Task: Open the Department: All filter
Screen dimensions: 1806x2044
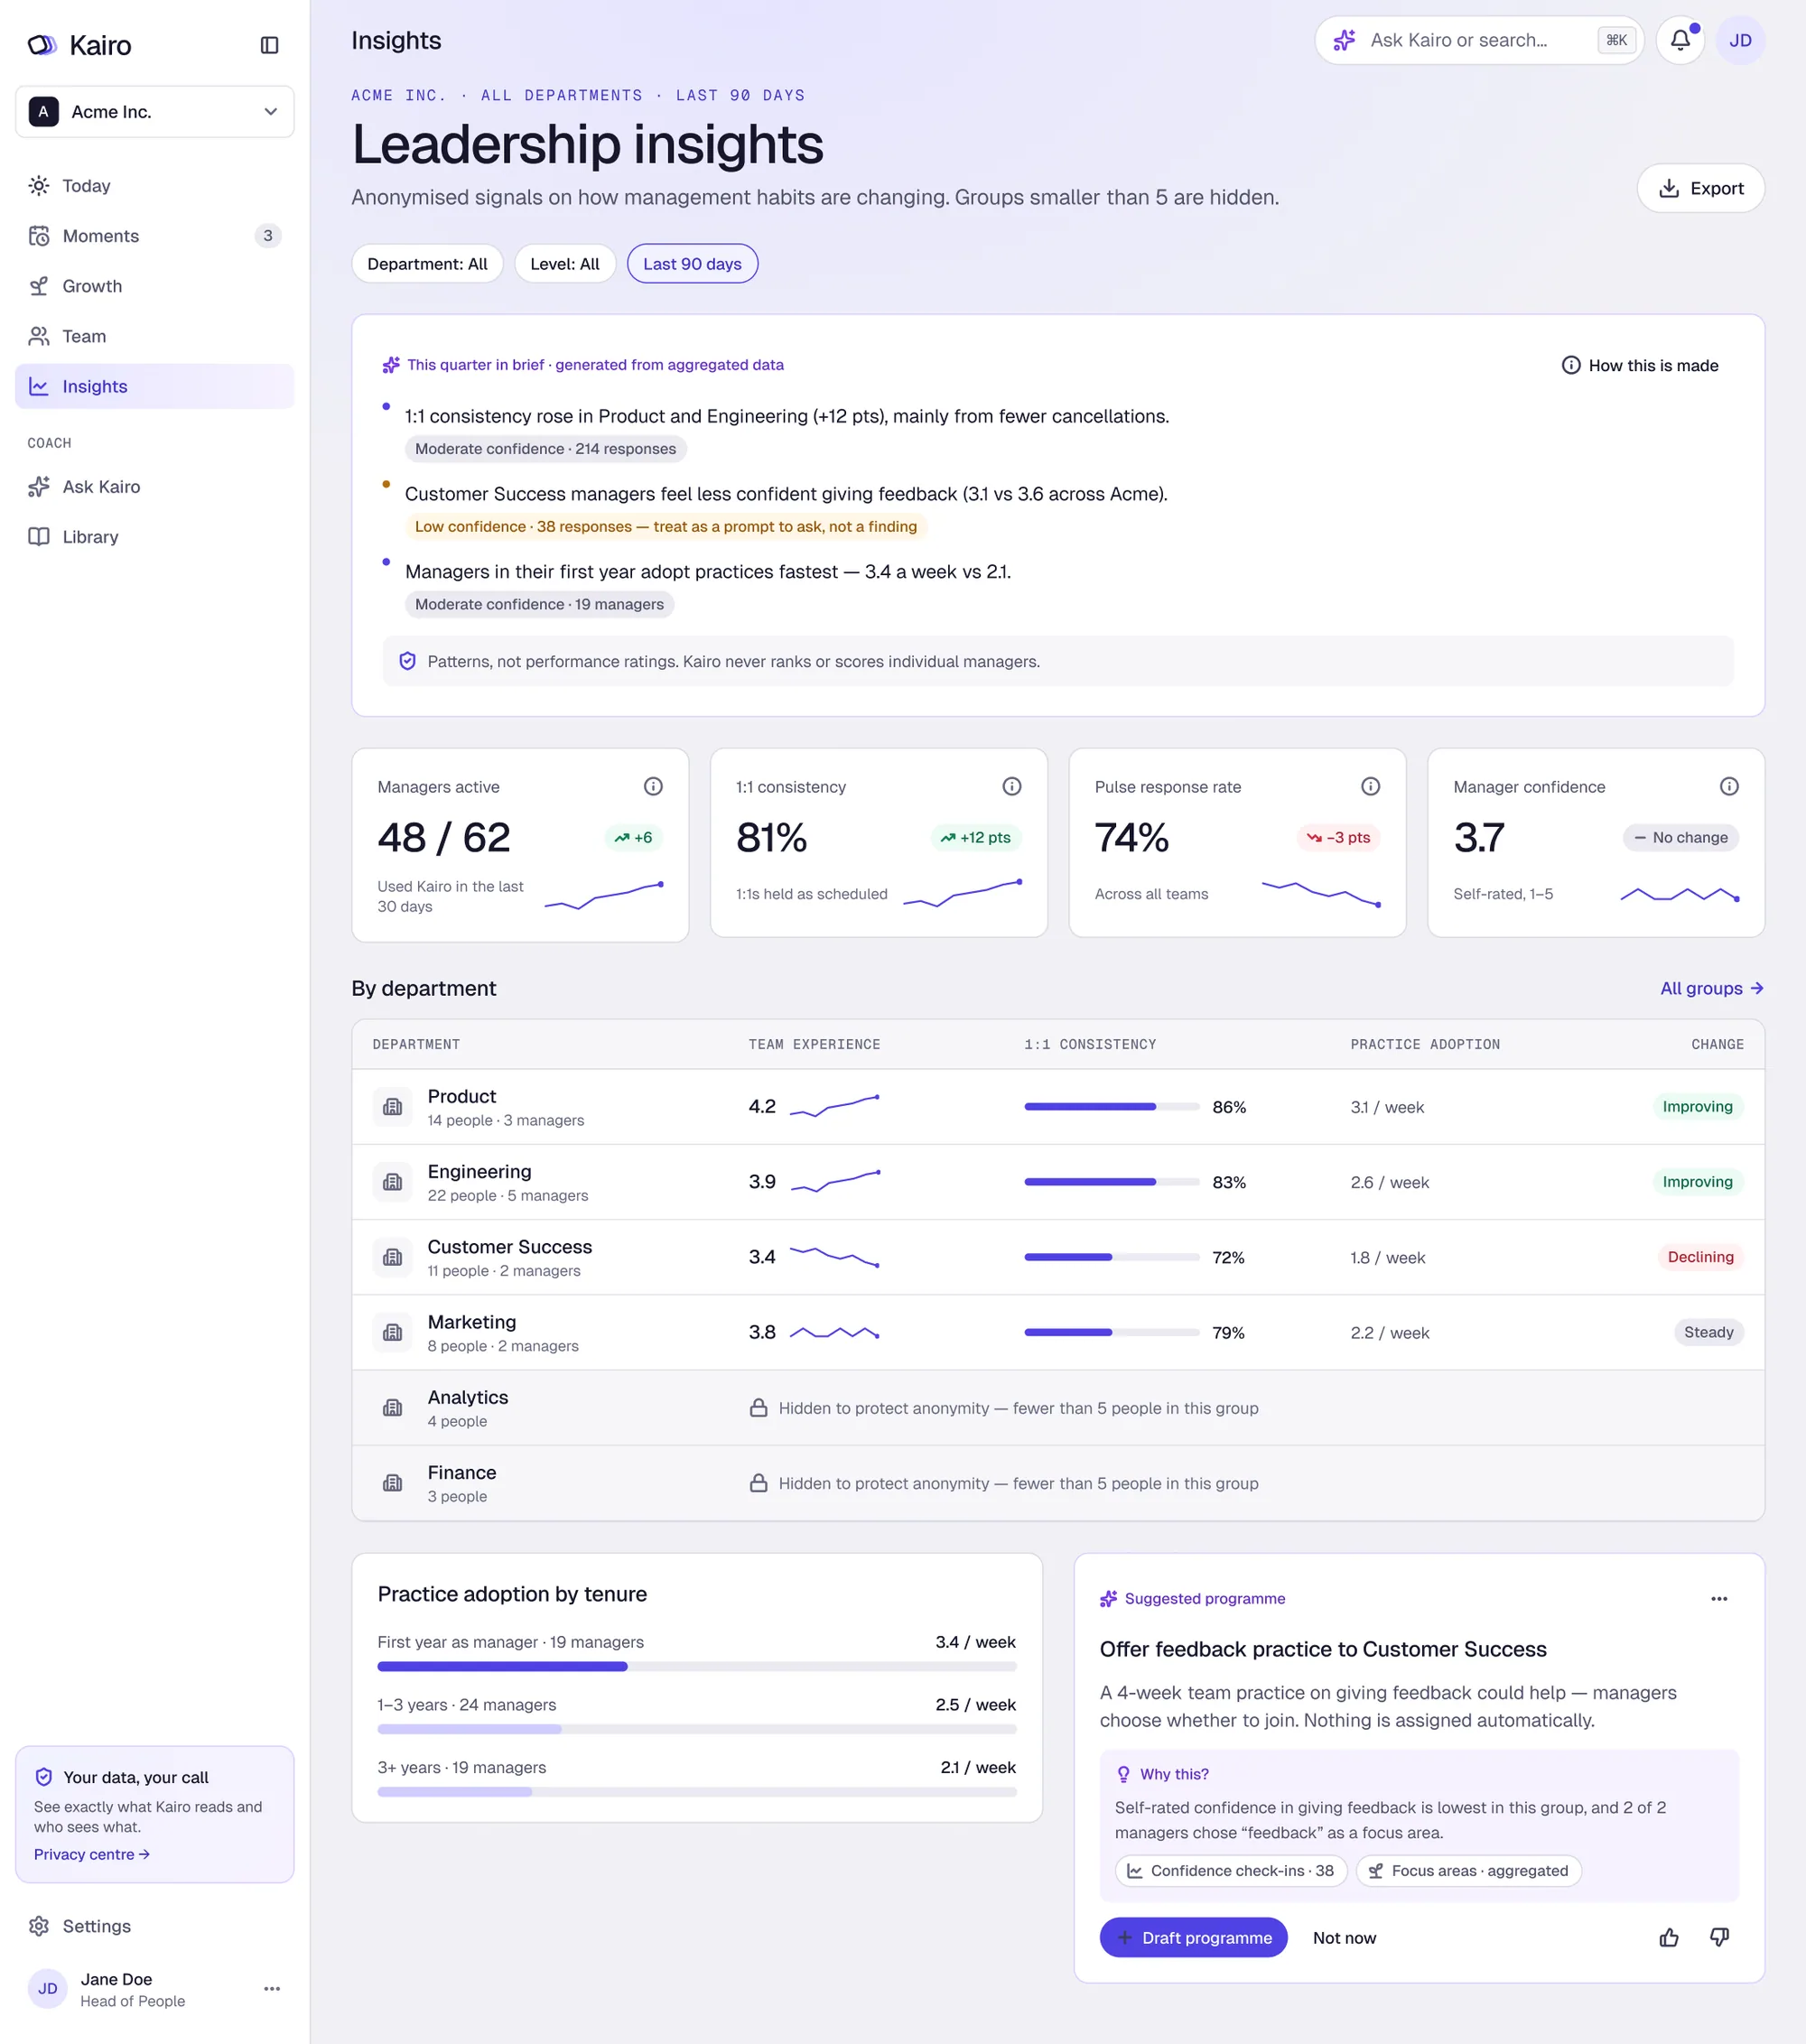Action: tap(427, 264)
